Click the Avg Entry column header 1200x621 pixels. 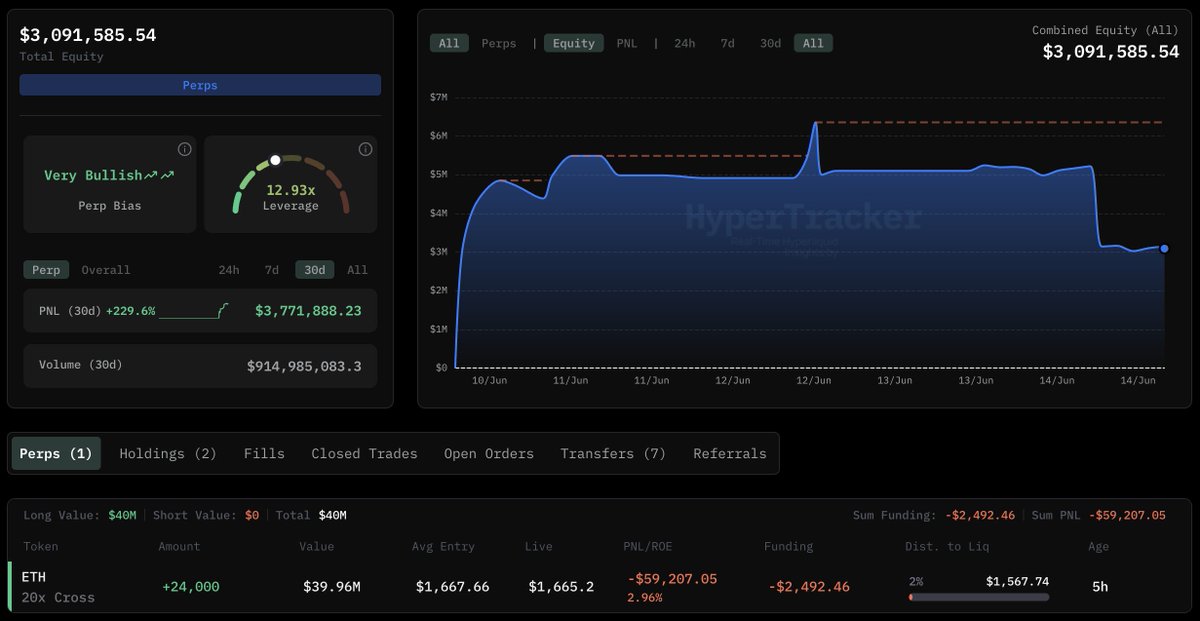443,546
